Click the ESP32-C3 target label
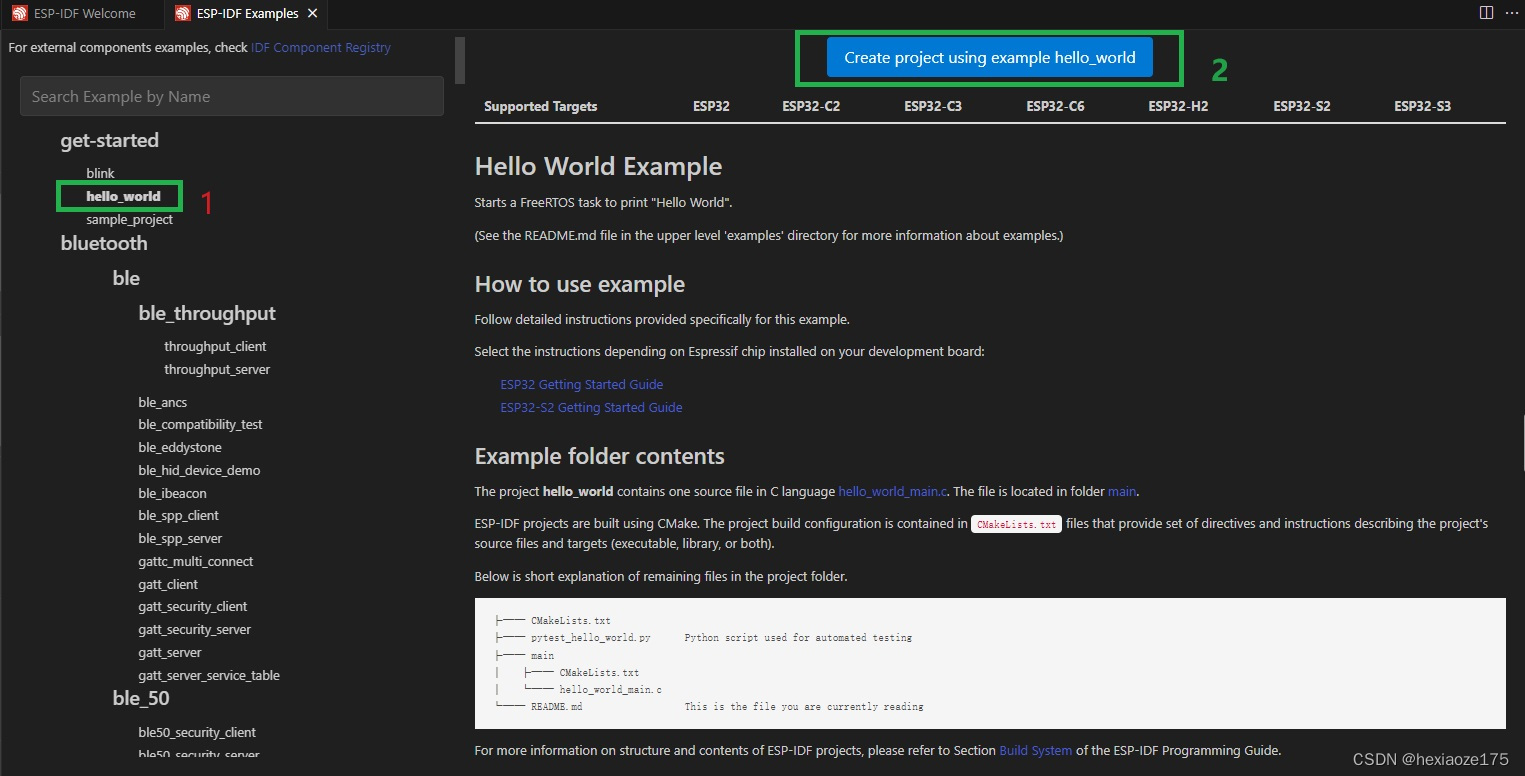 (933, 106)
